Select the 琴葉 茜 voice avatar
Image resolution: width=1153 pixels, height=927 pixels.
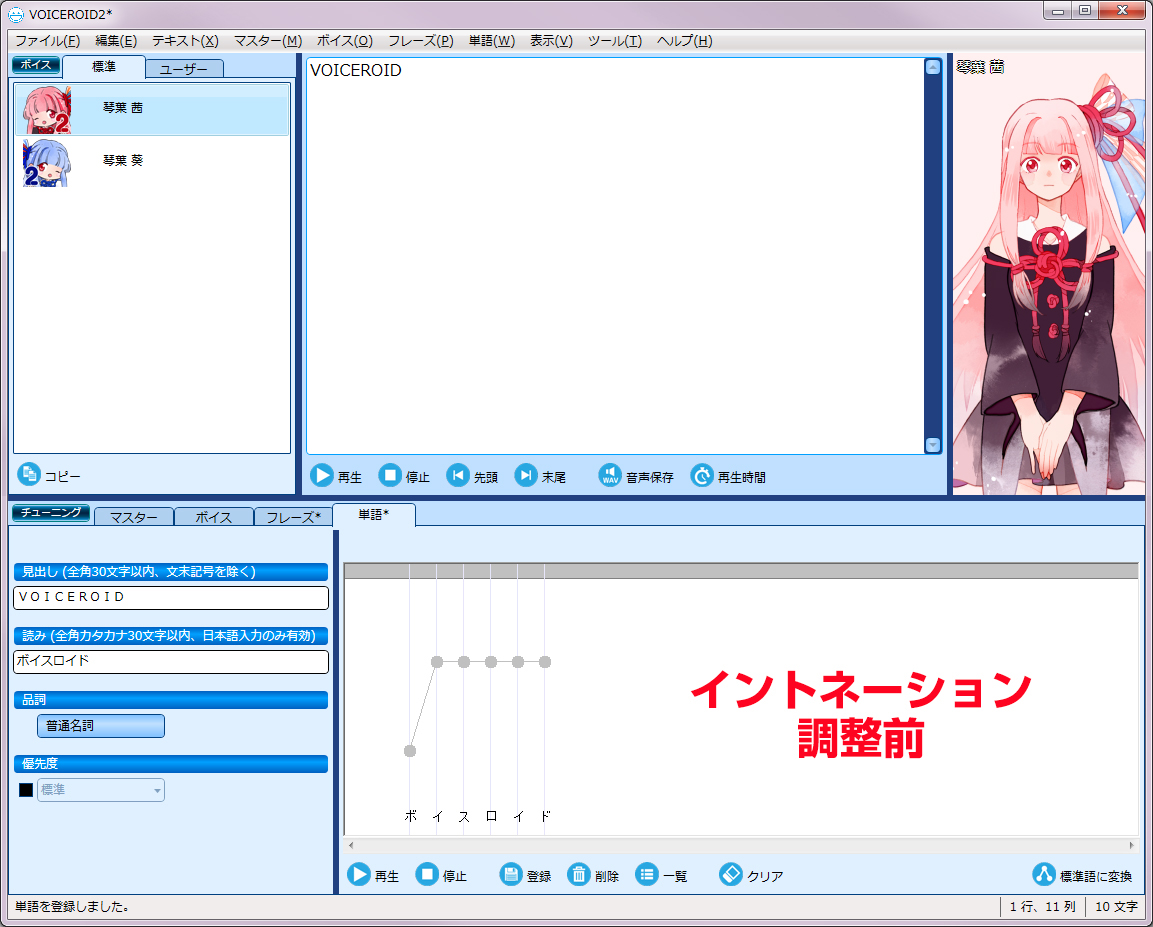(x=47, y=110)
